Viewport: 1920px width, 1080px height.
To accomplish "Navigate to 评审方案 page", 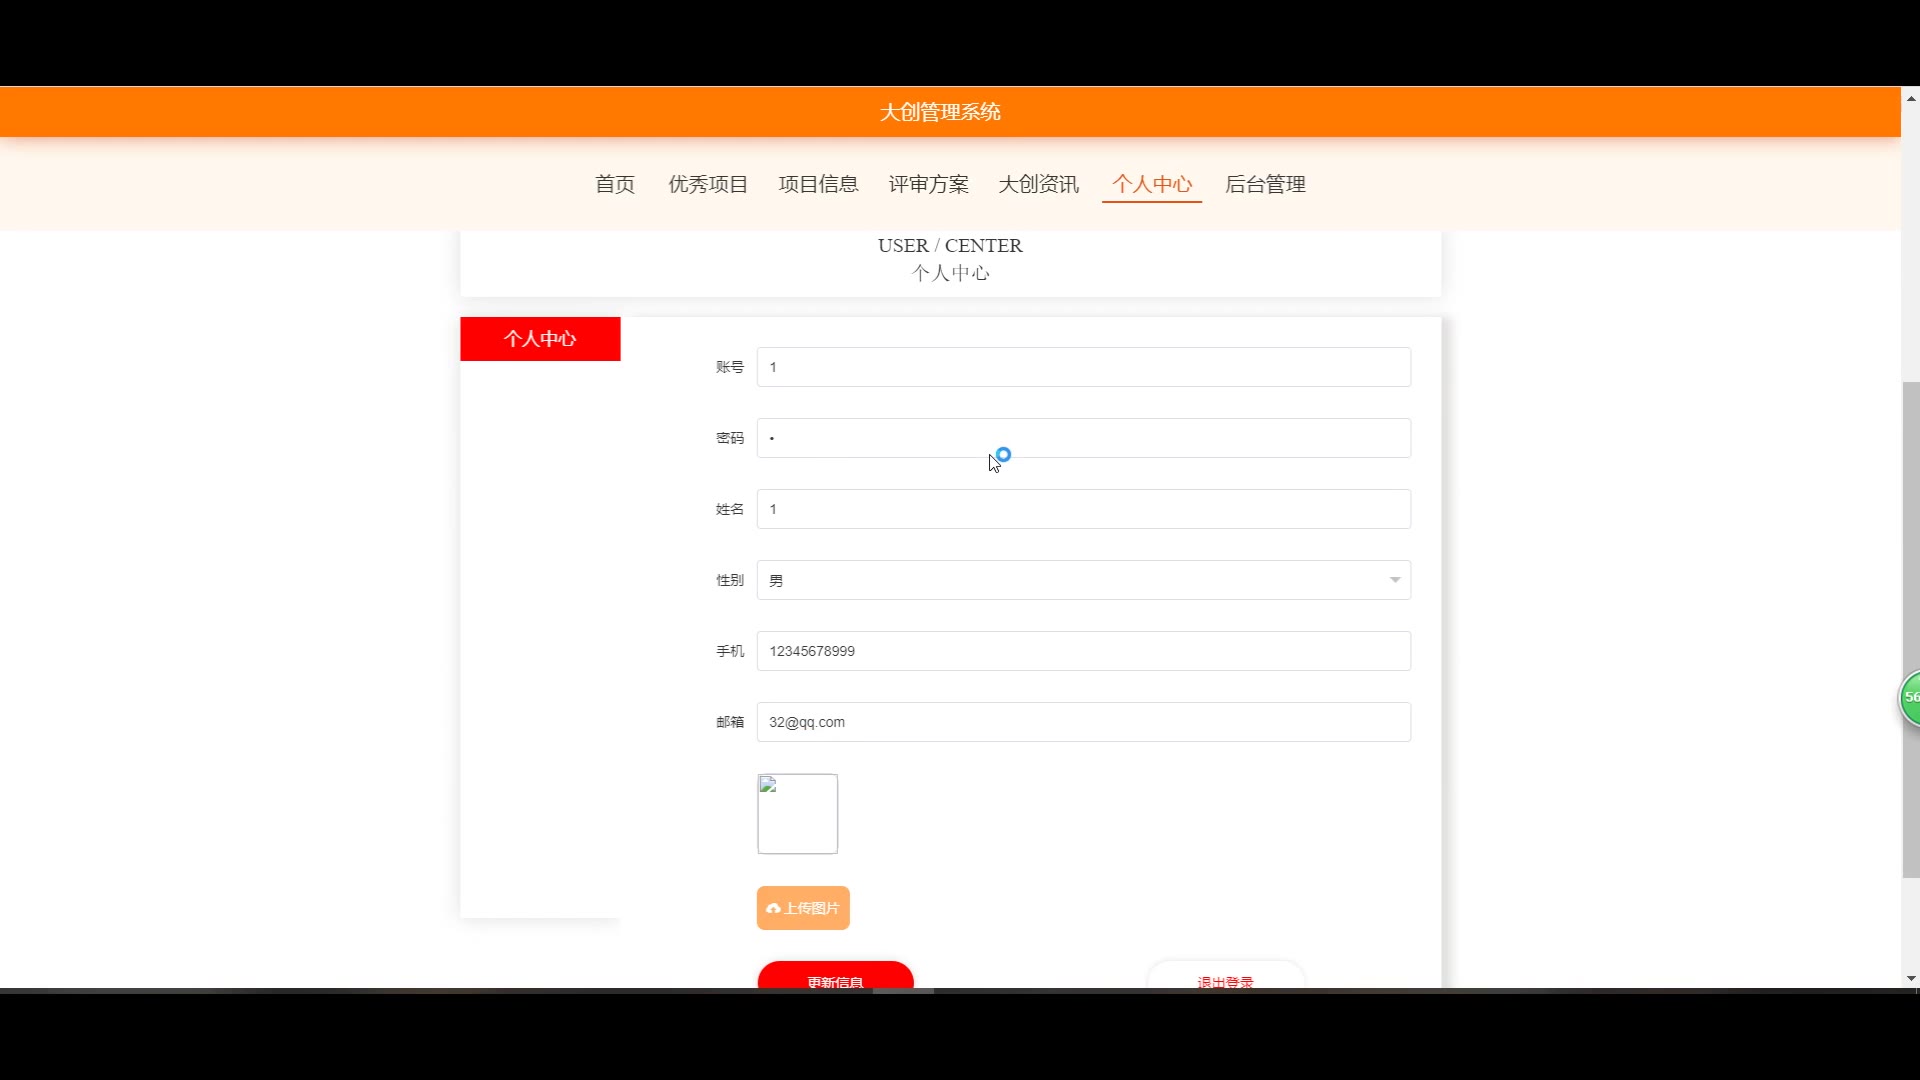I will [x=928, y=184].
